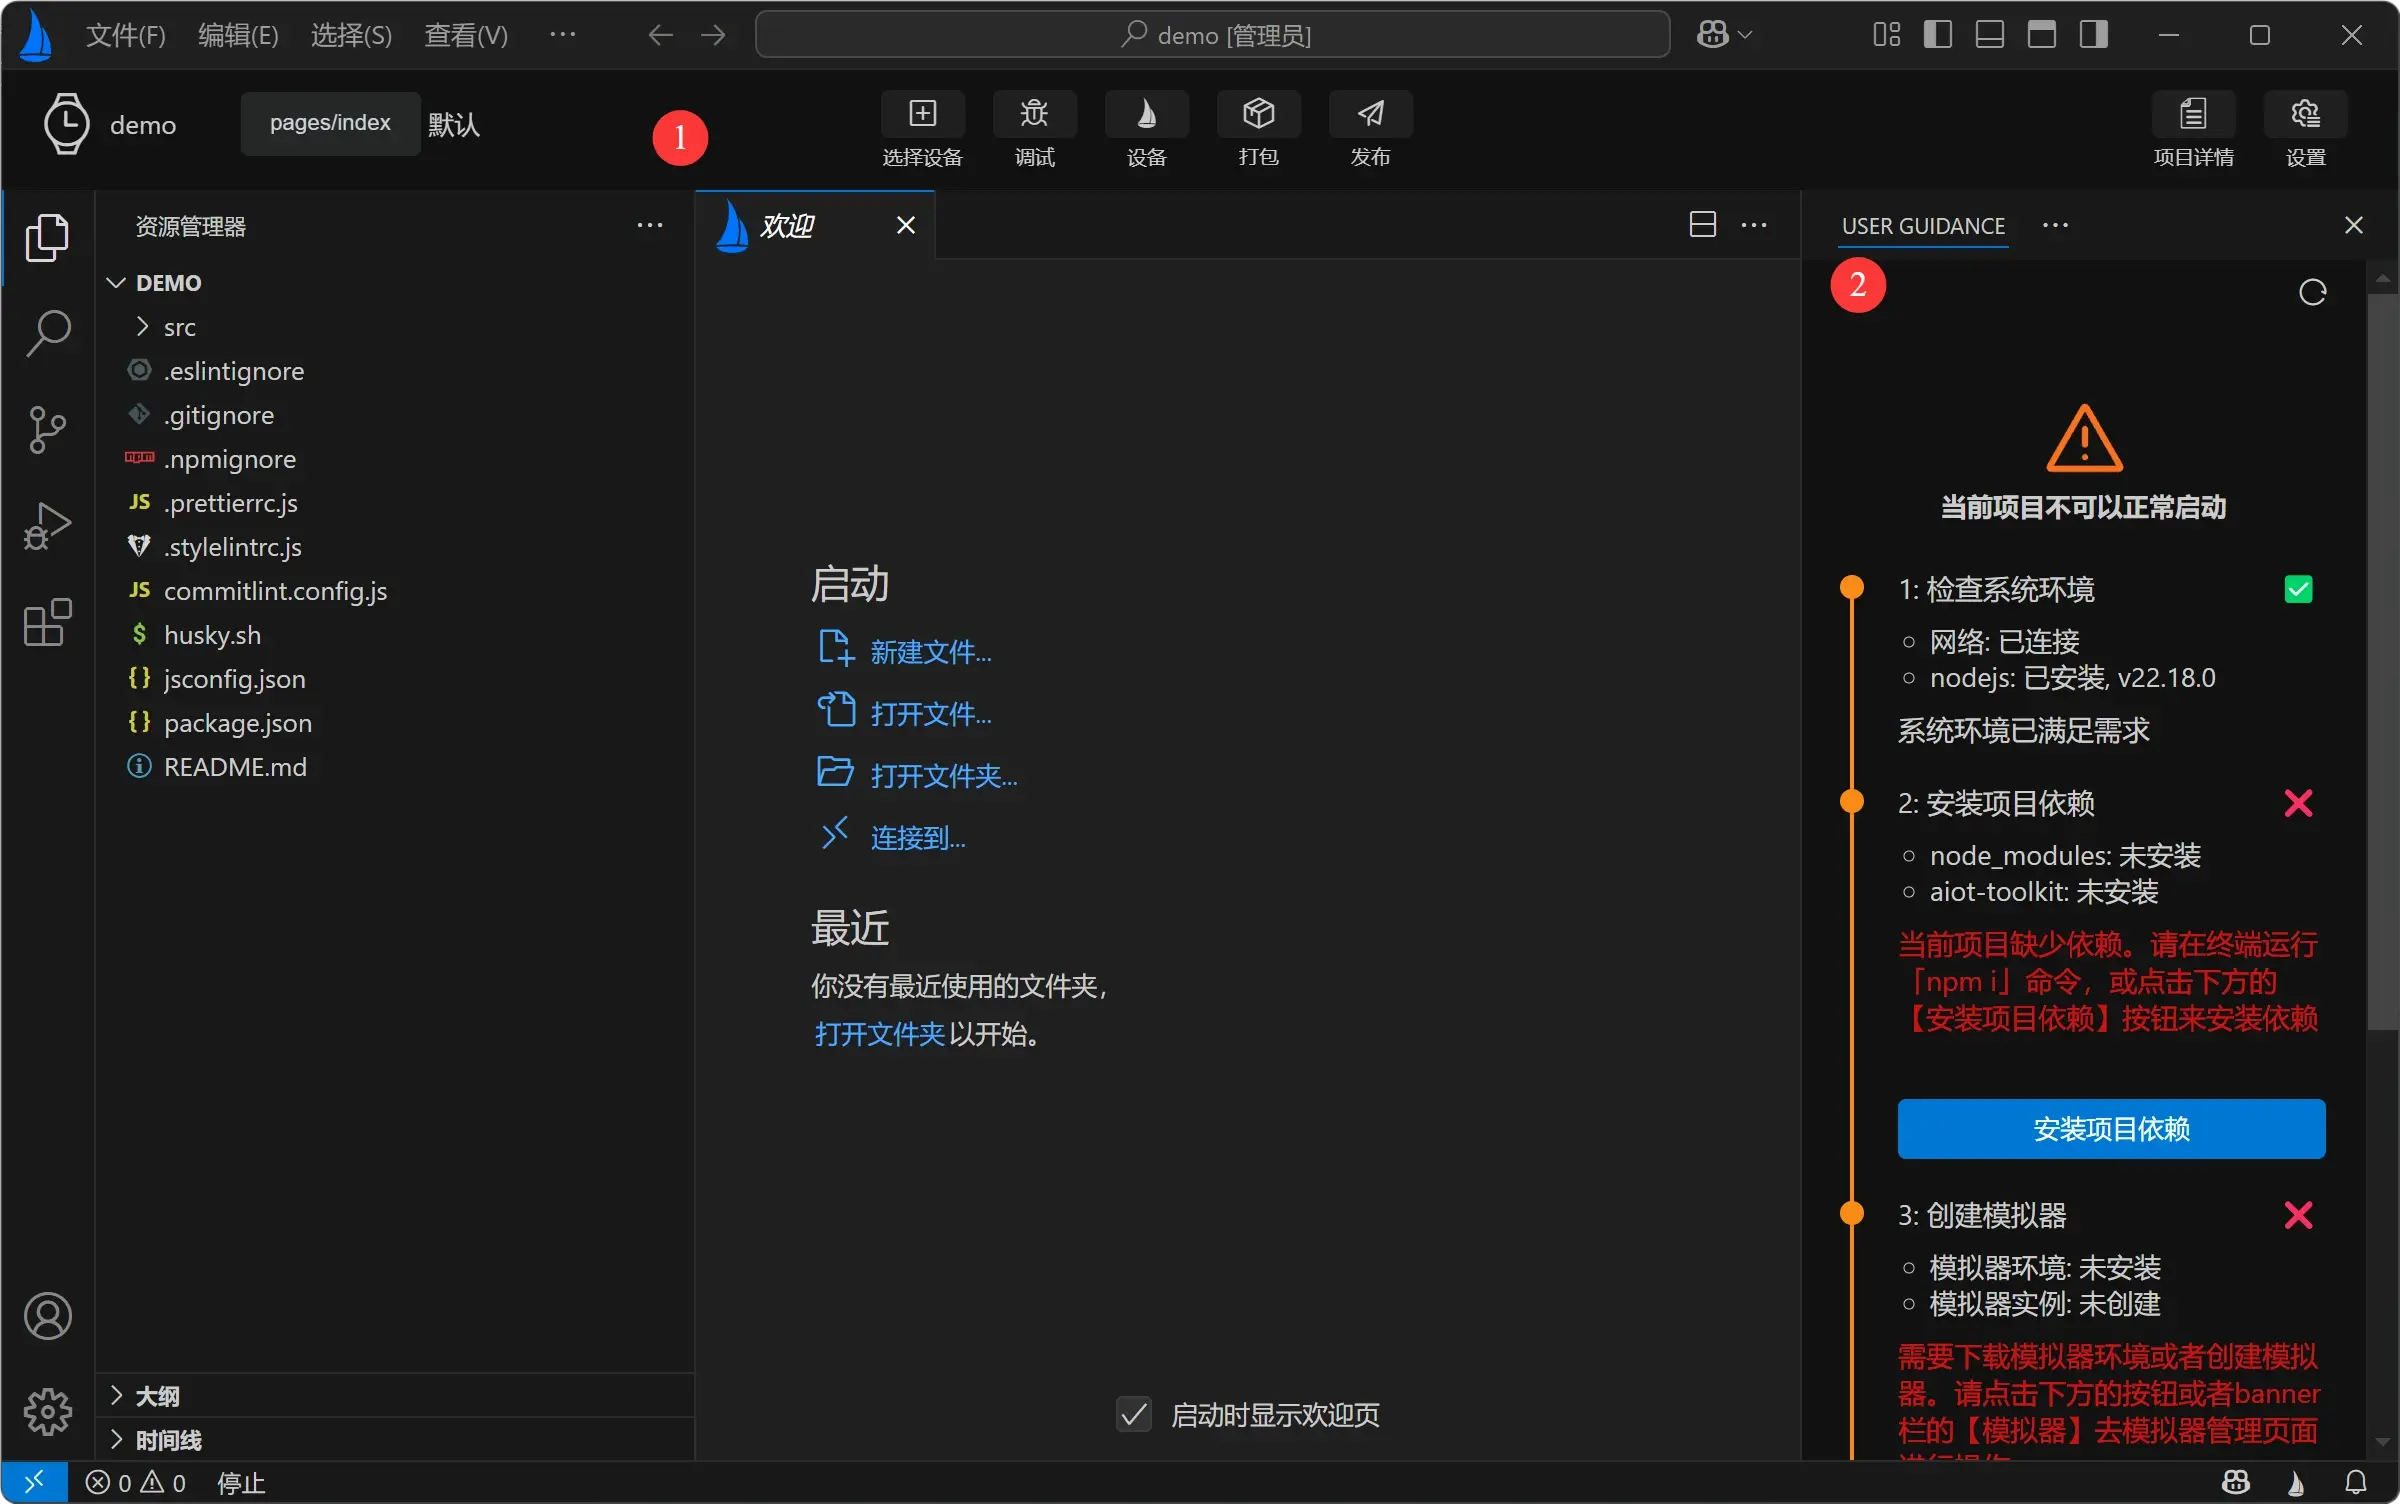Select husky.sh in the file tree

point(394,635)
